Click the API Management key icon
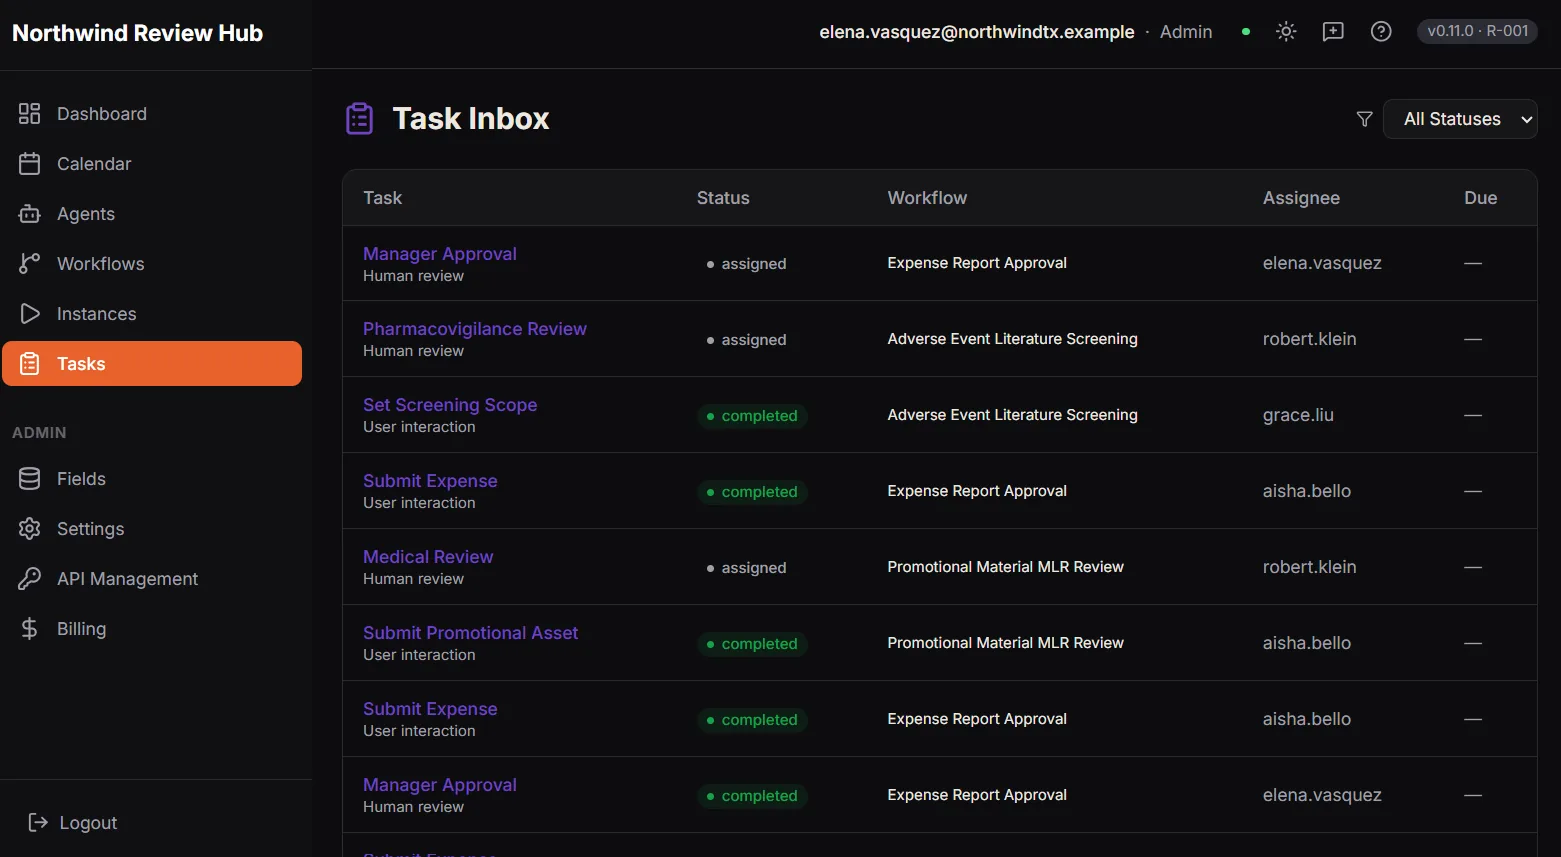 click(30, 579)
